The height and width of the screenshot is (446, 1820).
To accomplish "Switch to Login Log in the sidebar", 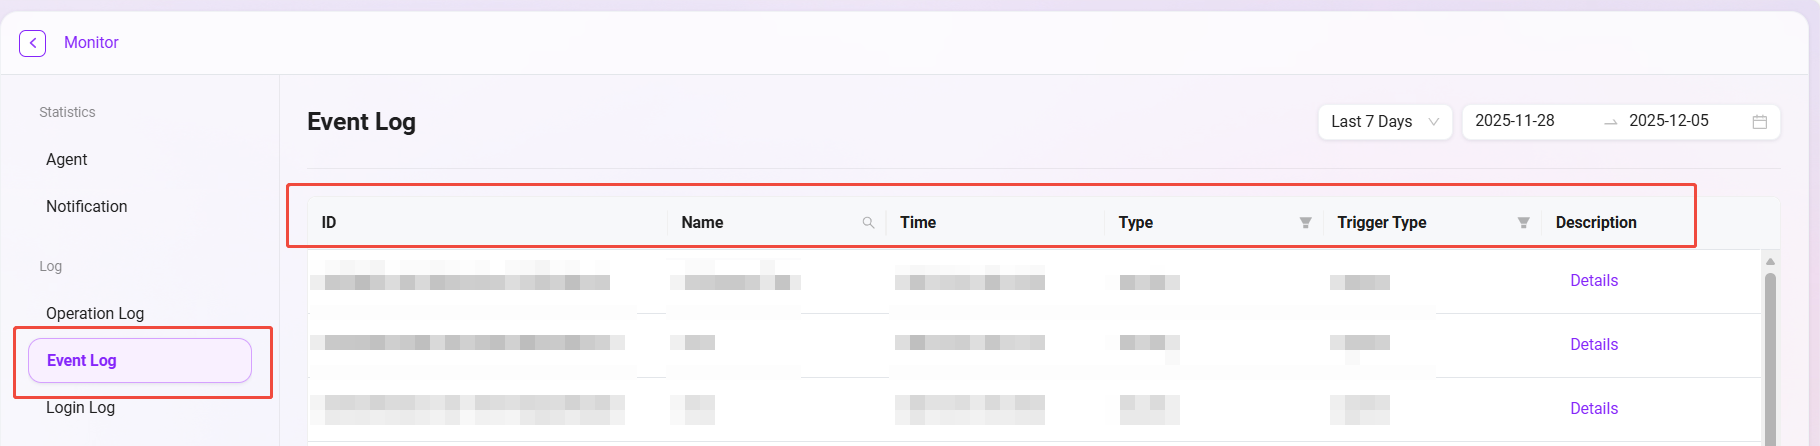I will coord(81,408).
